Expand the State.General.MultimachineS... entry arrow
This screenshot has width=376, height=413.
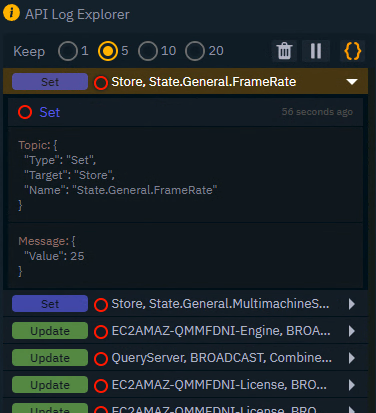tap(351, 304)
